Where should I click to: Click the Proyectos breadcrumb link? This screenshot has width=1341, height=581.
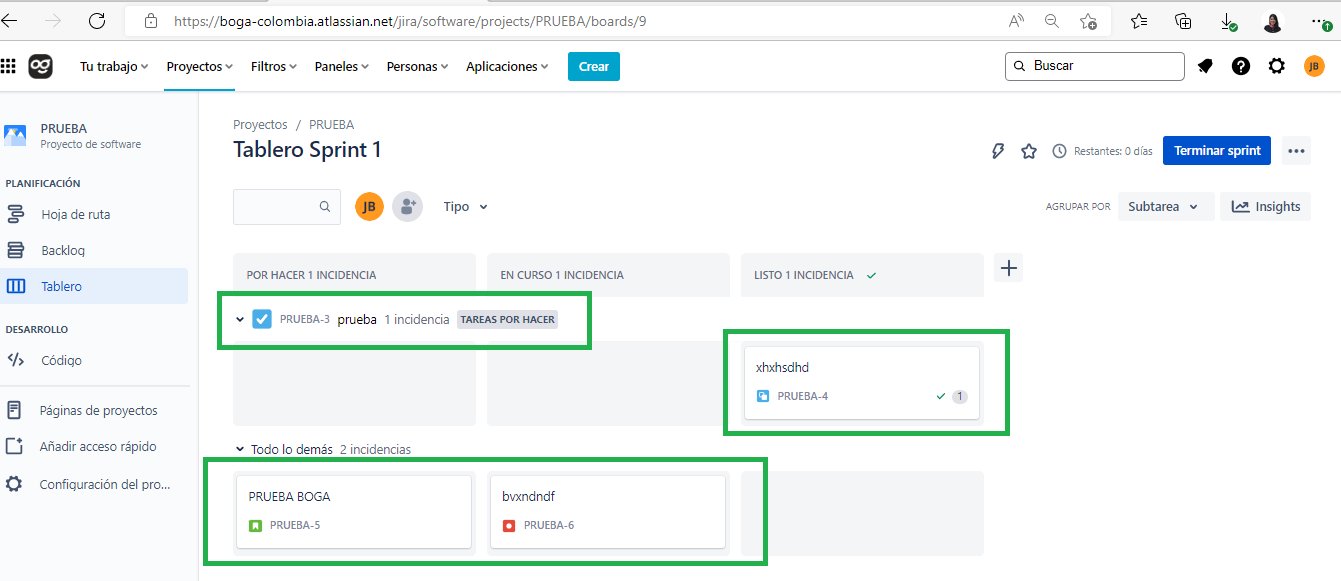tap(260, 125)
